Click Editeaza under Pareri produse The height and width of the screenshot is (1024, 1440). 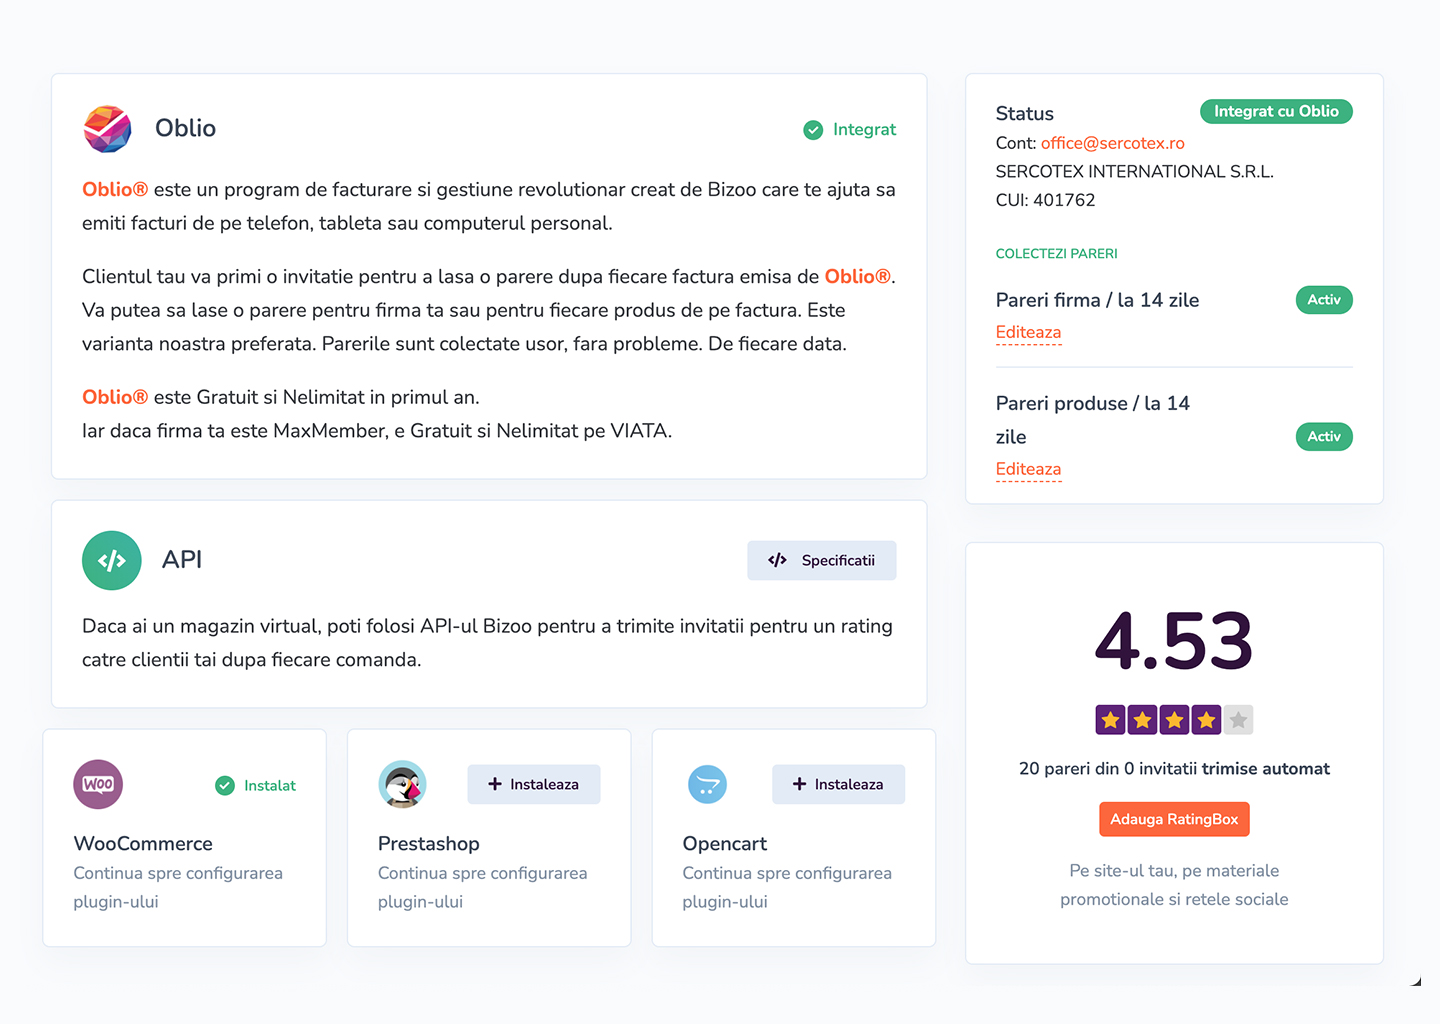(1028, 470)
